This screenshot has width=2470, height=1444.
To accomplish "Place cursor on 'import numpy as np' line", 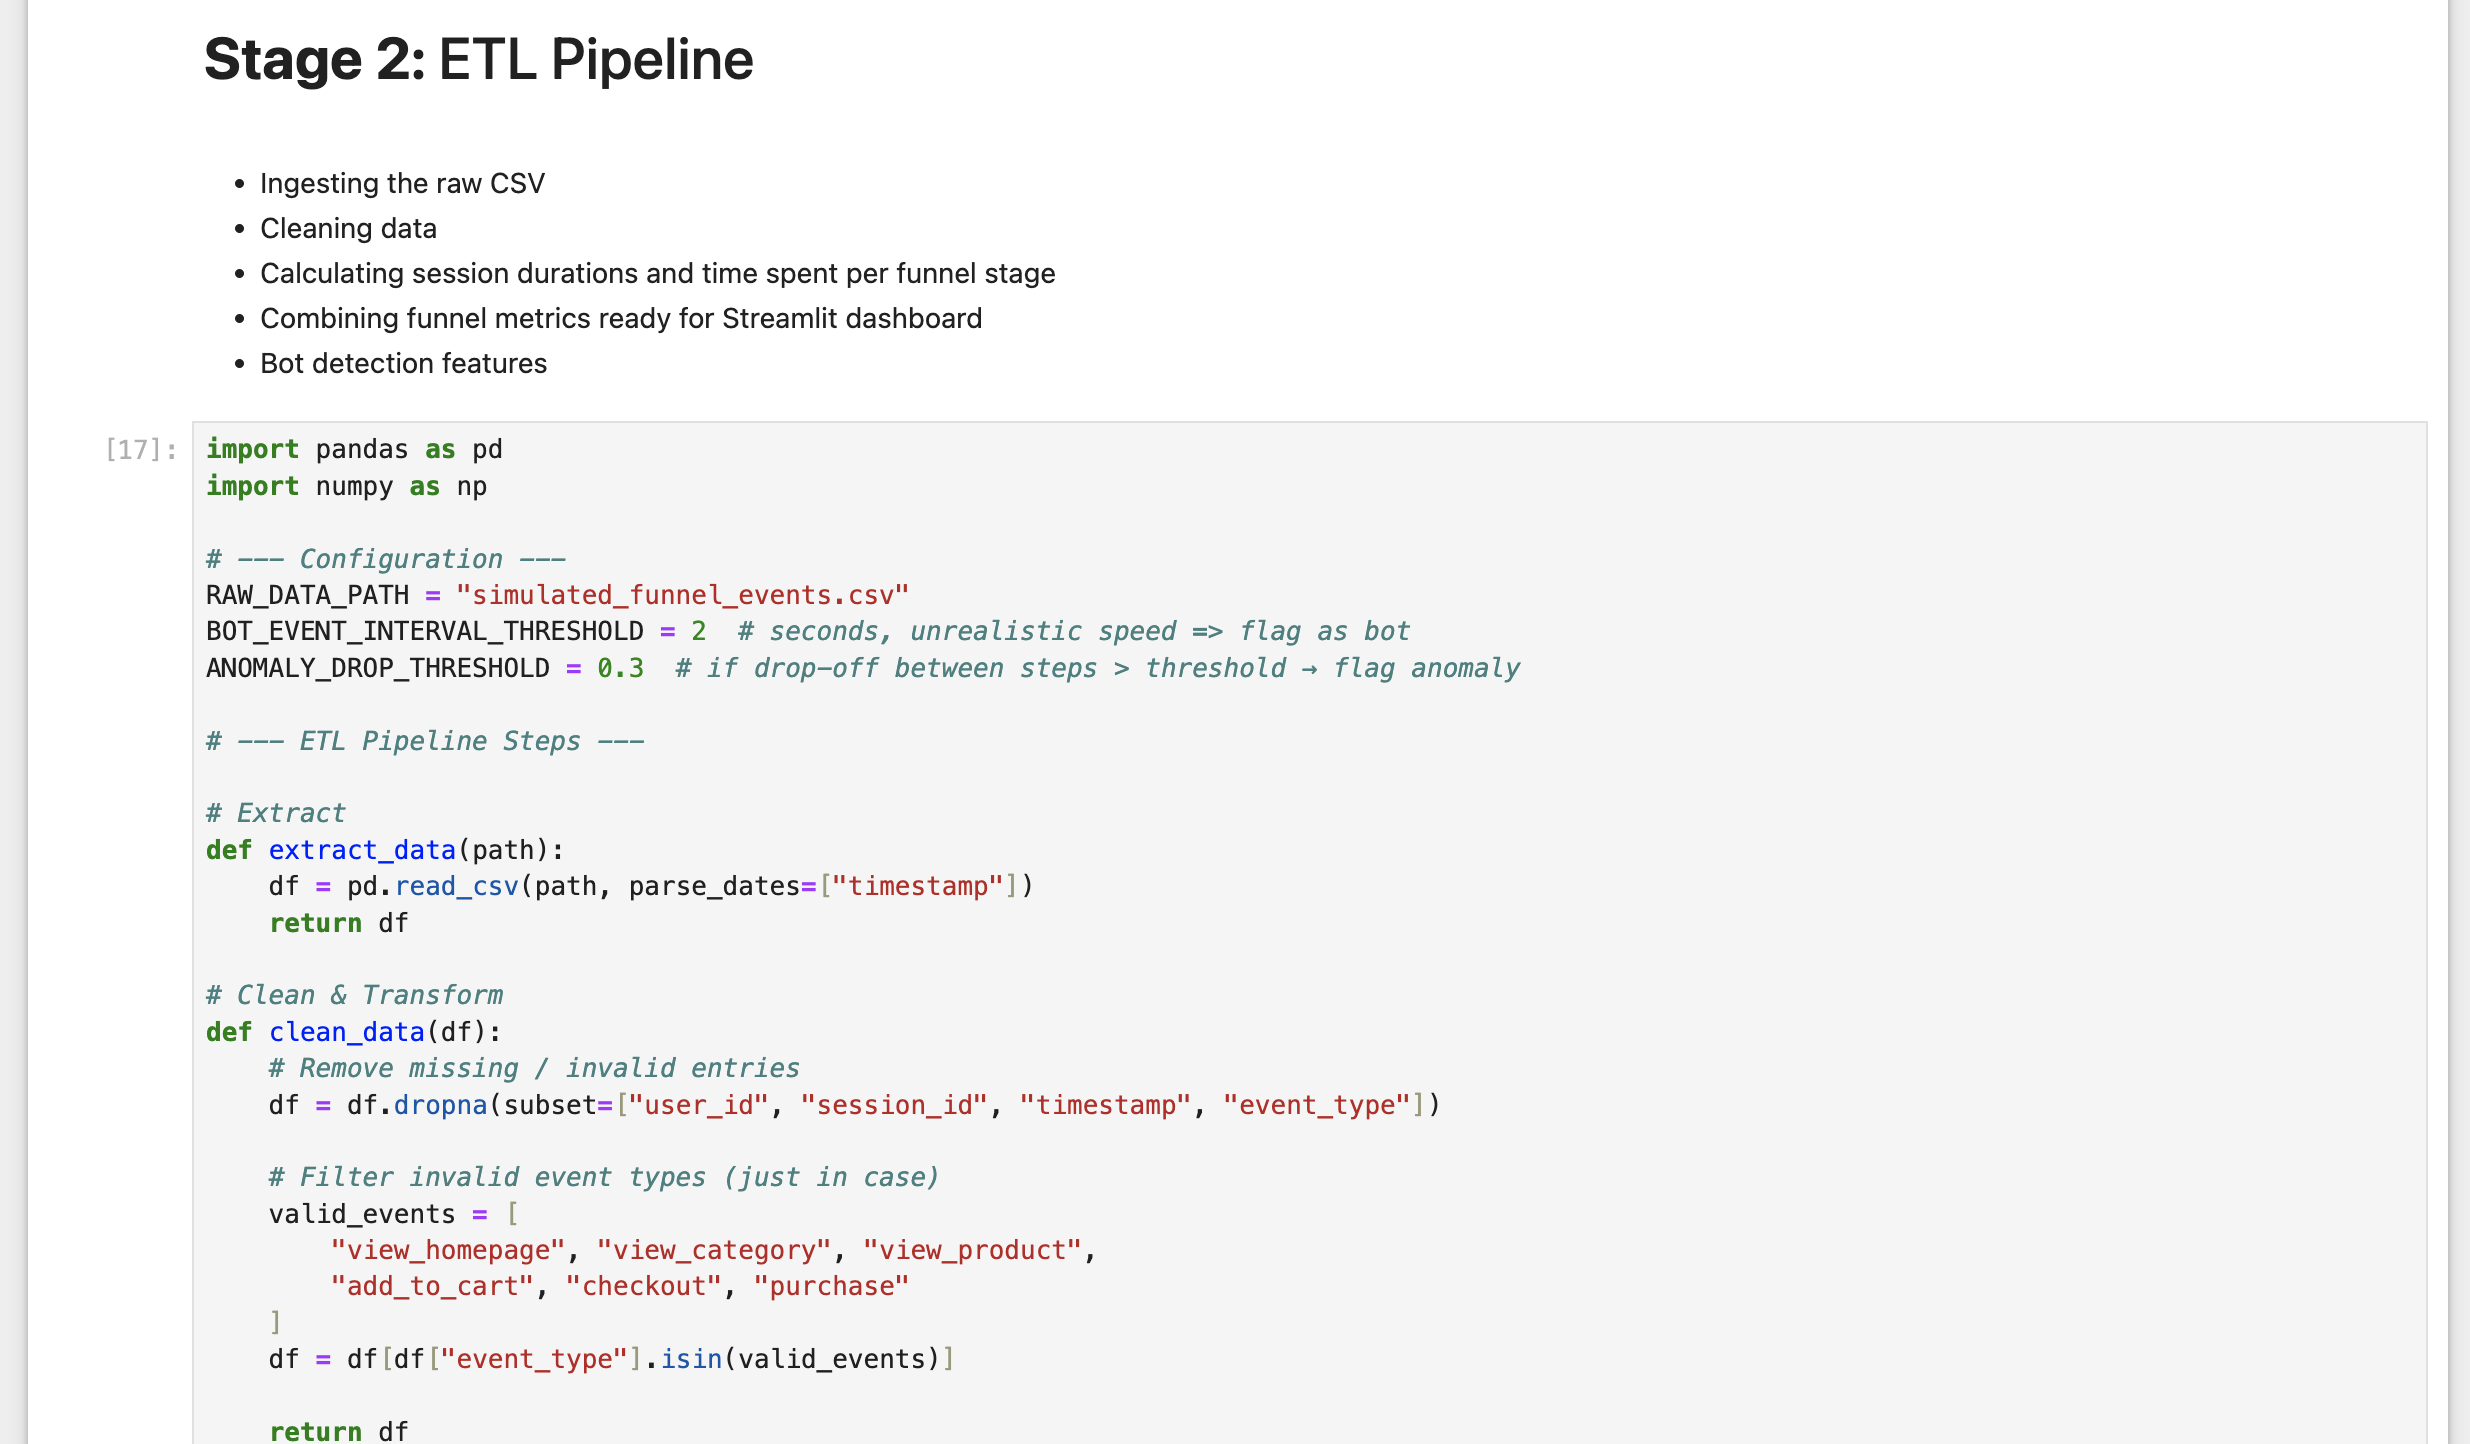I will (346, 487).
